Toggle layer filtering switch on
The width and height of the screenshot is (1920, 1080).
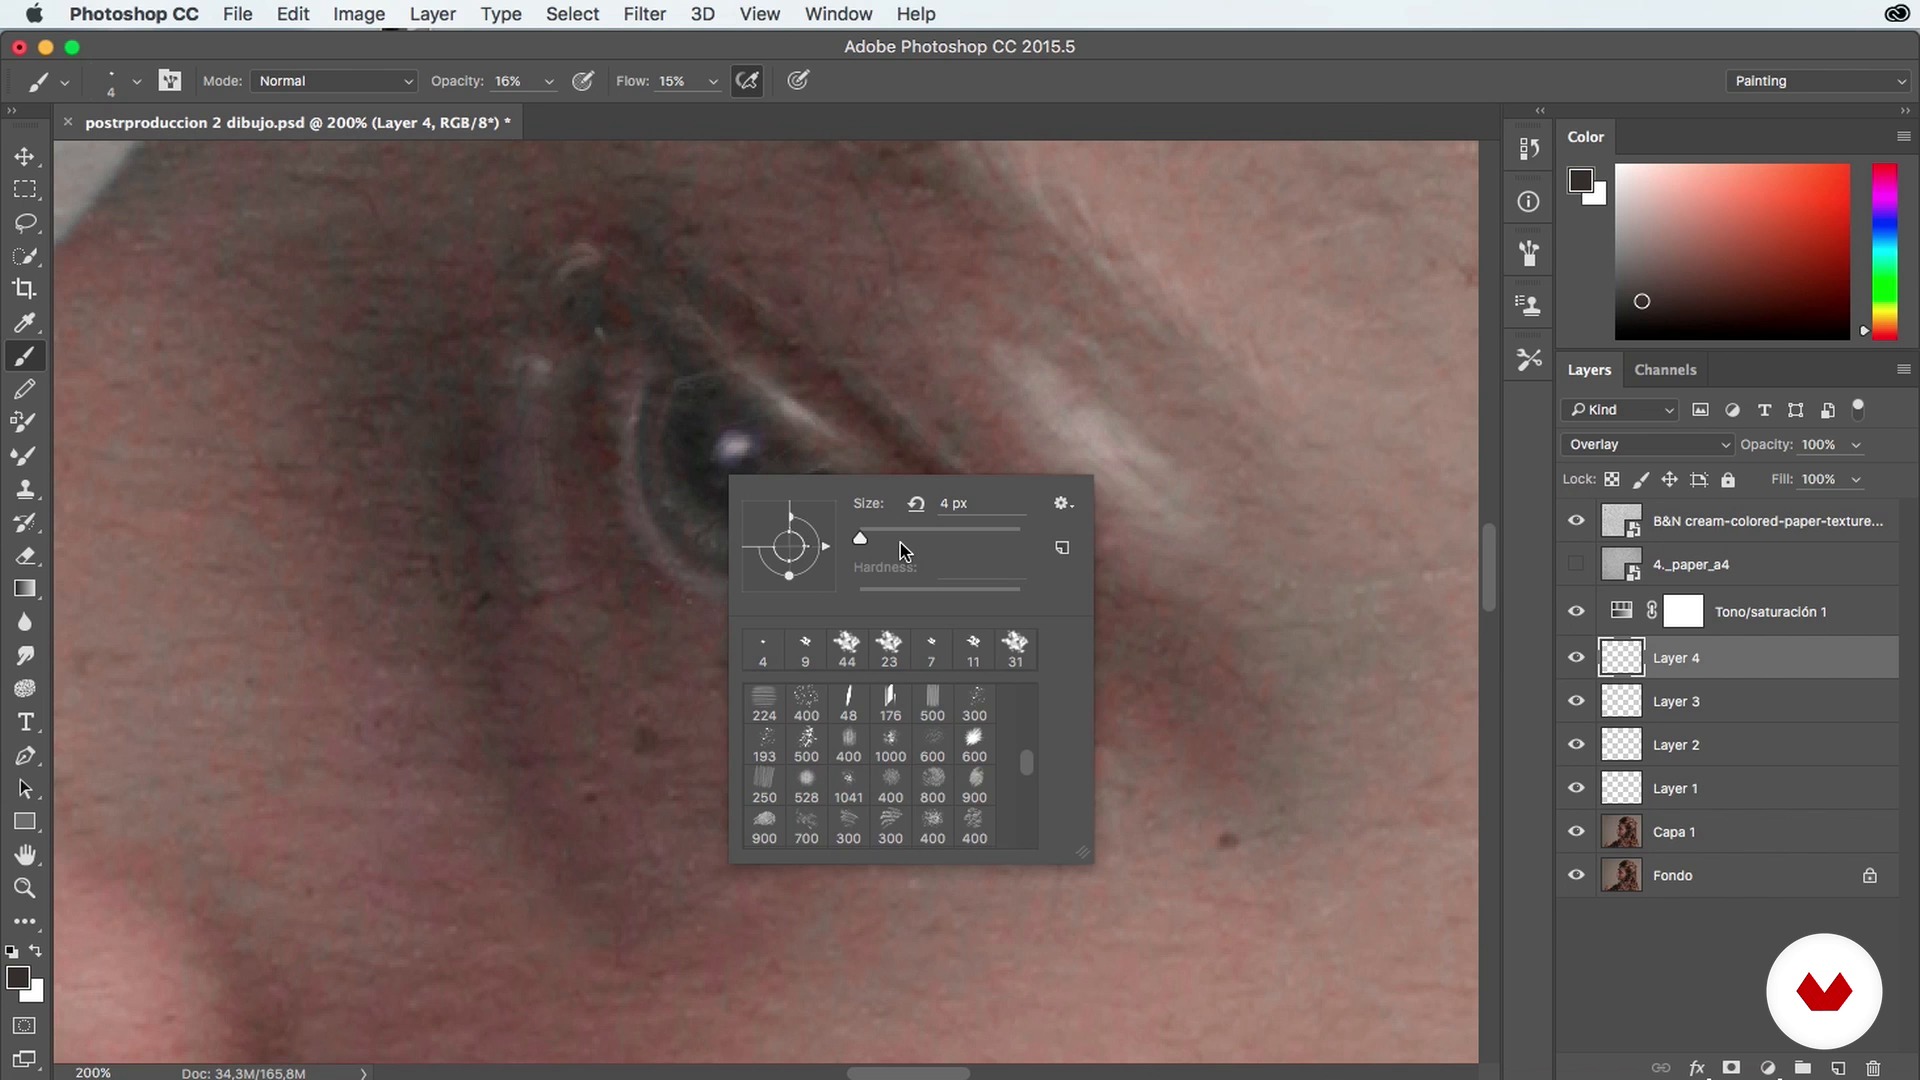click(1858, 408)
